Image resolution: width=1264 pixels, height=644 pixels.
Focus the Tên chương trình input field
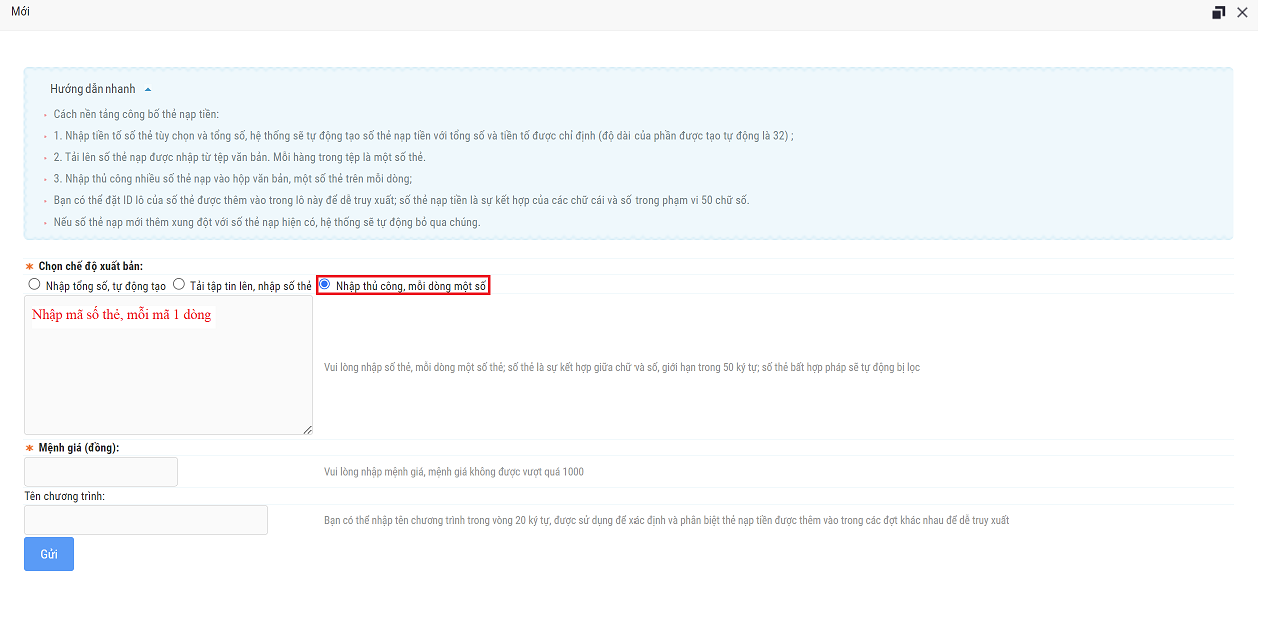coord(146,520)
